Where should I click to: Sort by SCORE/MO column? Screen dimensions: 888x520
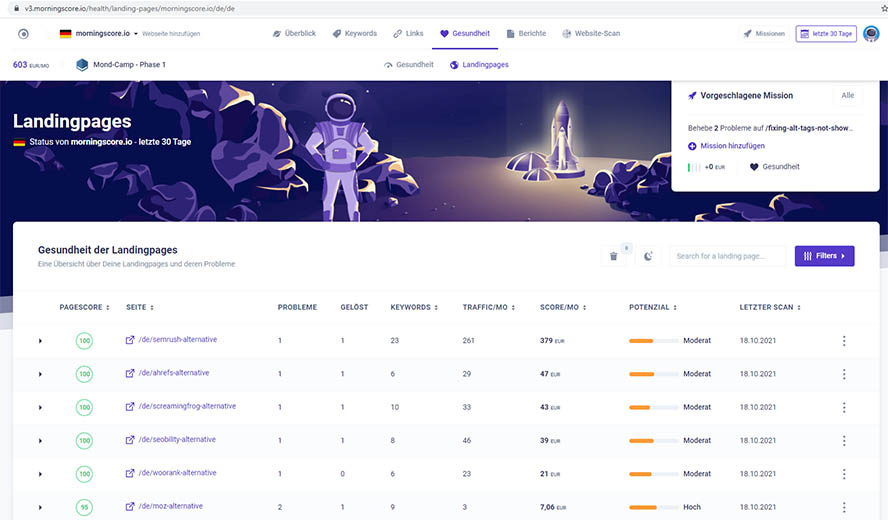click(x=563, y=308)
